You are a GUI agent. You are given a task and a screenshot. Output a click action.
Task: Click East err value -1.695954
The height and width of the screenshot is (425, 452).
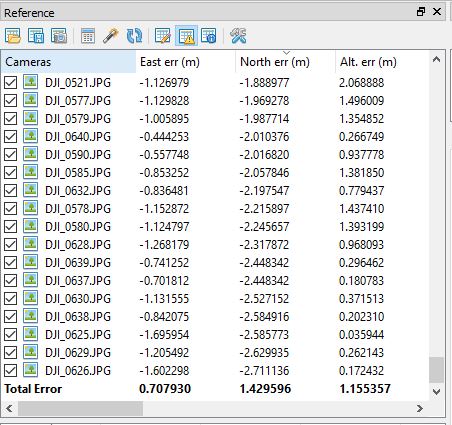click(x=164, y=335)
